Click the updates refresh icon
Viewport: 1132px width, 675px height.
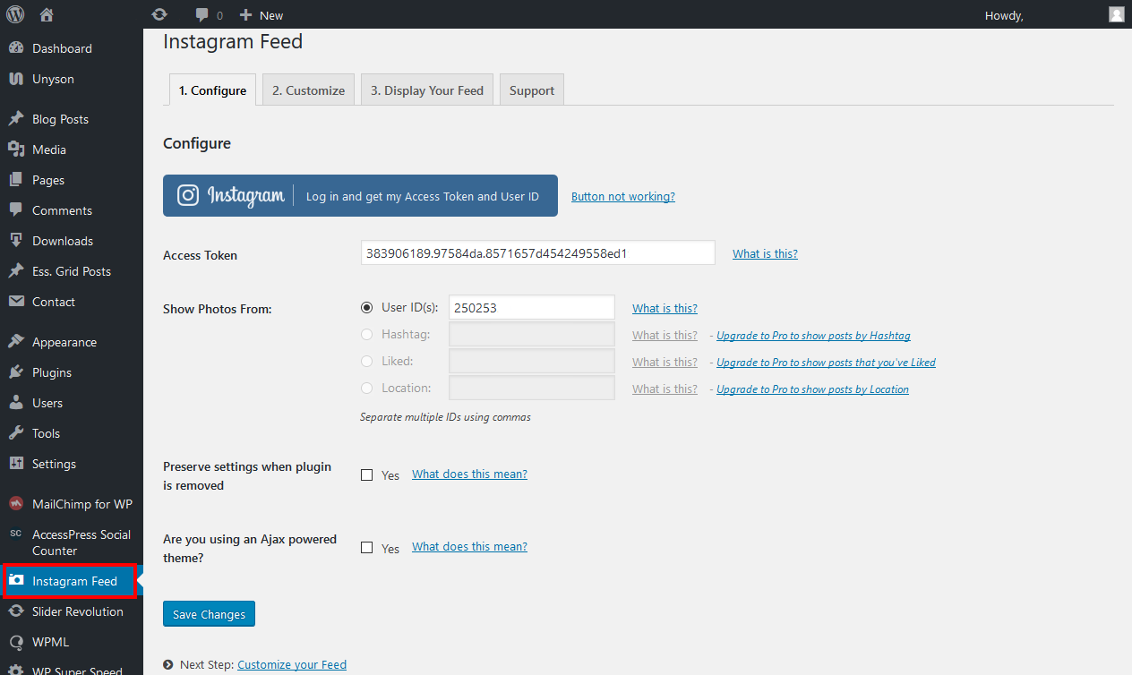tap(159, 15)
